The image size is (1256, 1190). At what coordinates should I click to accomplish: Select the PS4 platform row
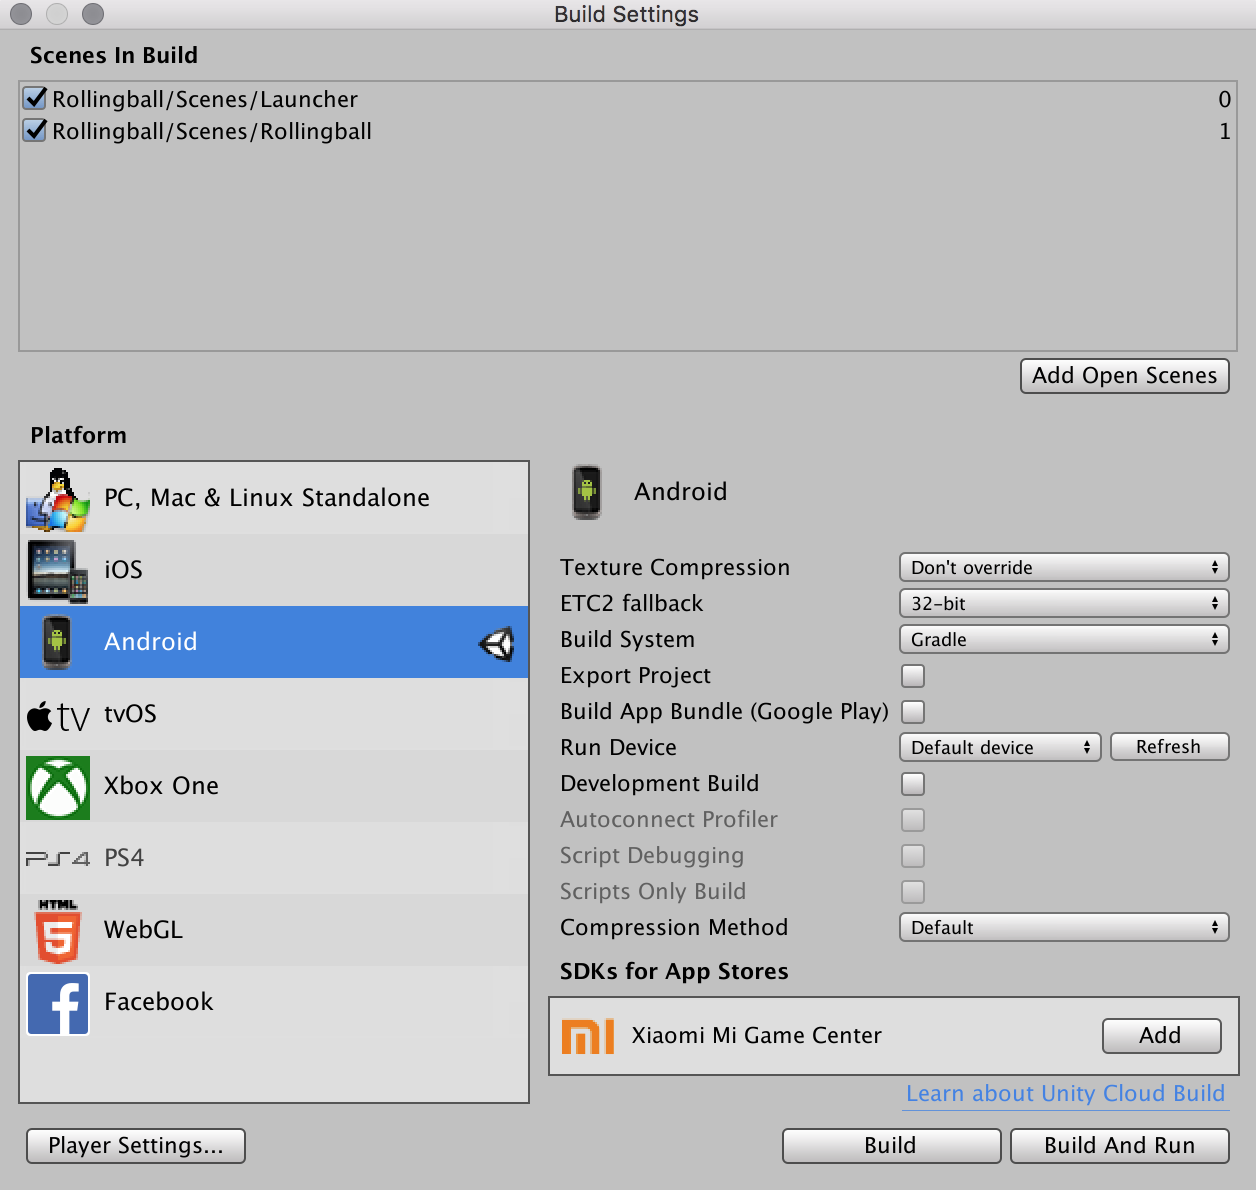[274, 858]
